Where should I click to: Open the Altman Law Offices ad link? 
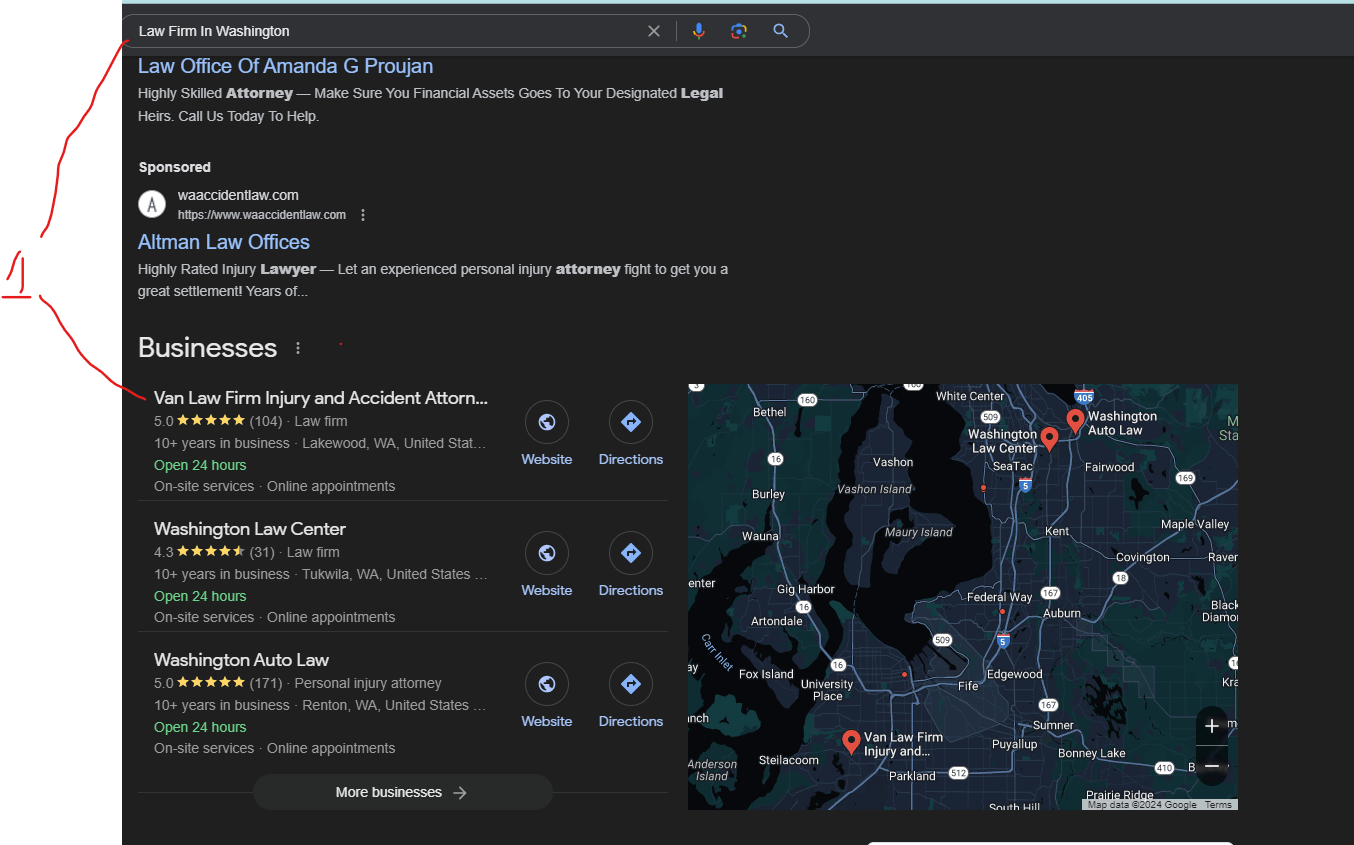(x=224, y=242)
